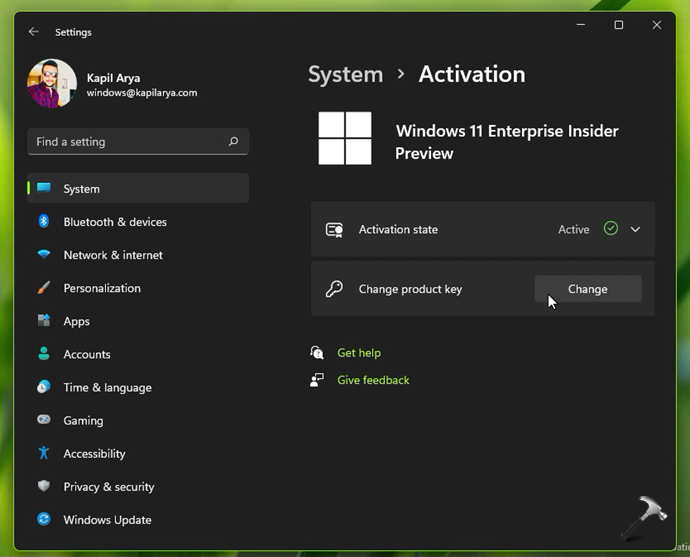Click the search magnifier icon
The width and height of the screenshot is (690, 557).
tap(233, 142)
